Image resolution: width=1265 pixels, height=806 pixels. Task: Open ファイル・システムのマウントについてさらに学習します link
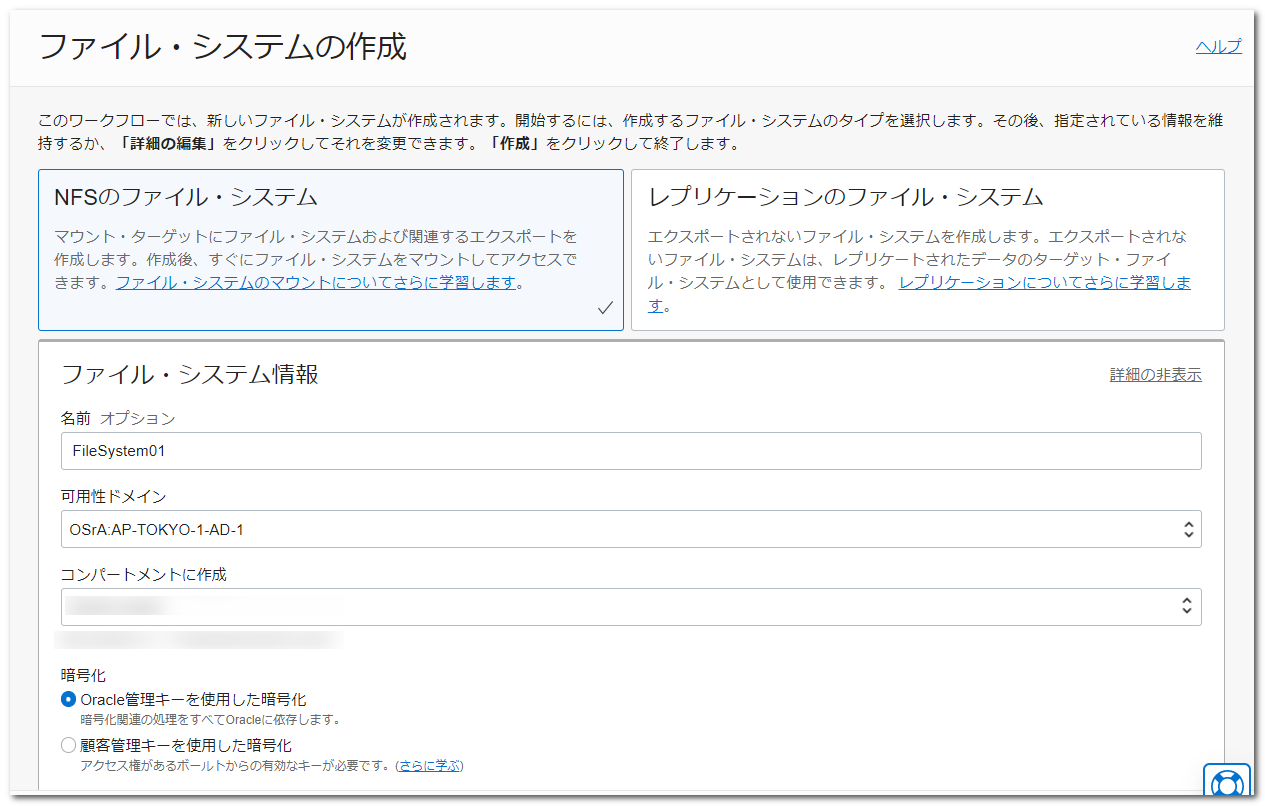point(317,283)
